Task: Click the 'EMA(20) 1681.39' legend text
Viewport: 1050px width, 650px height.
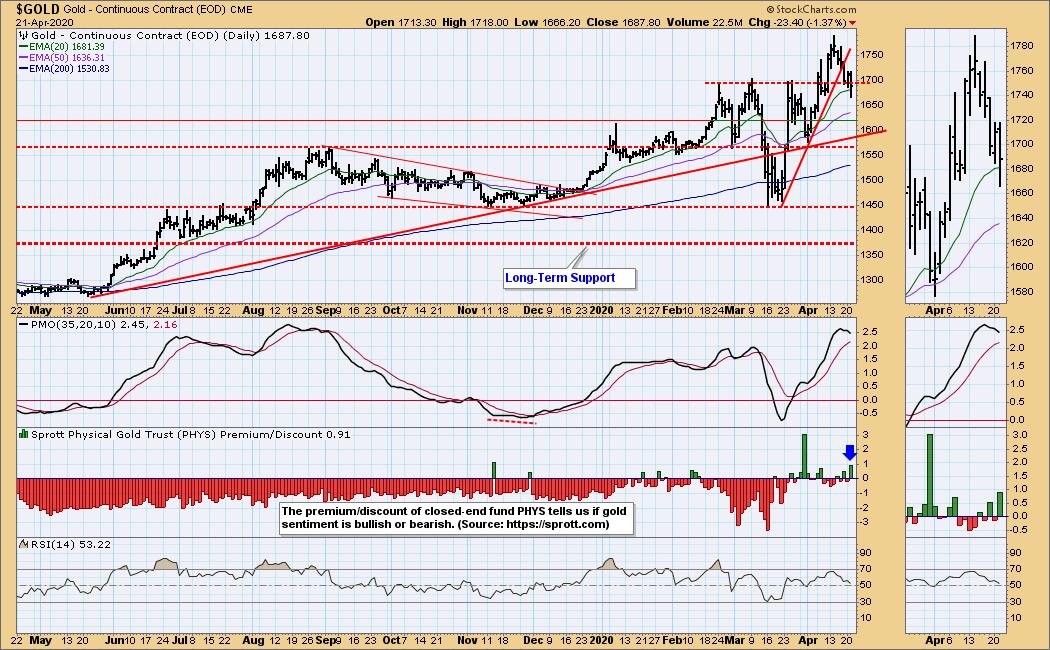Action: coord(67,47)
